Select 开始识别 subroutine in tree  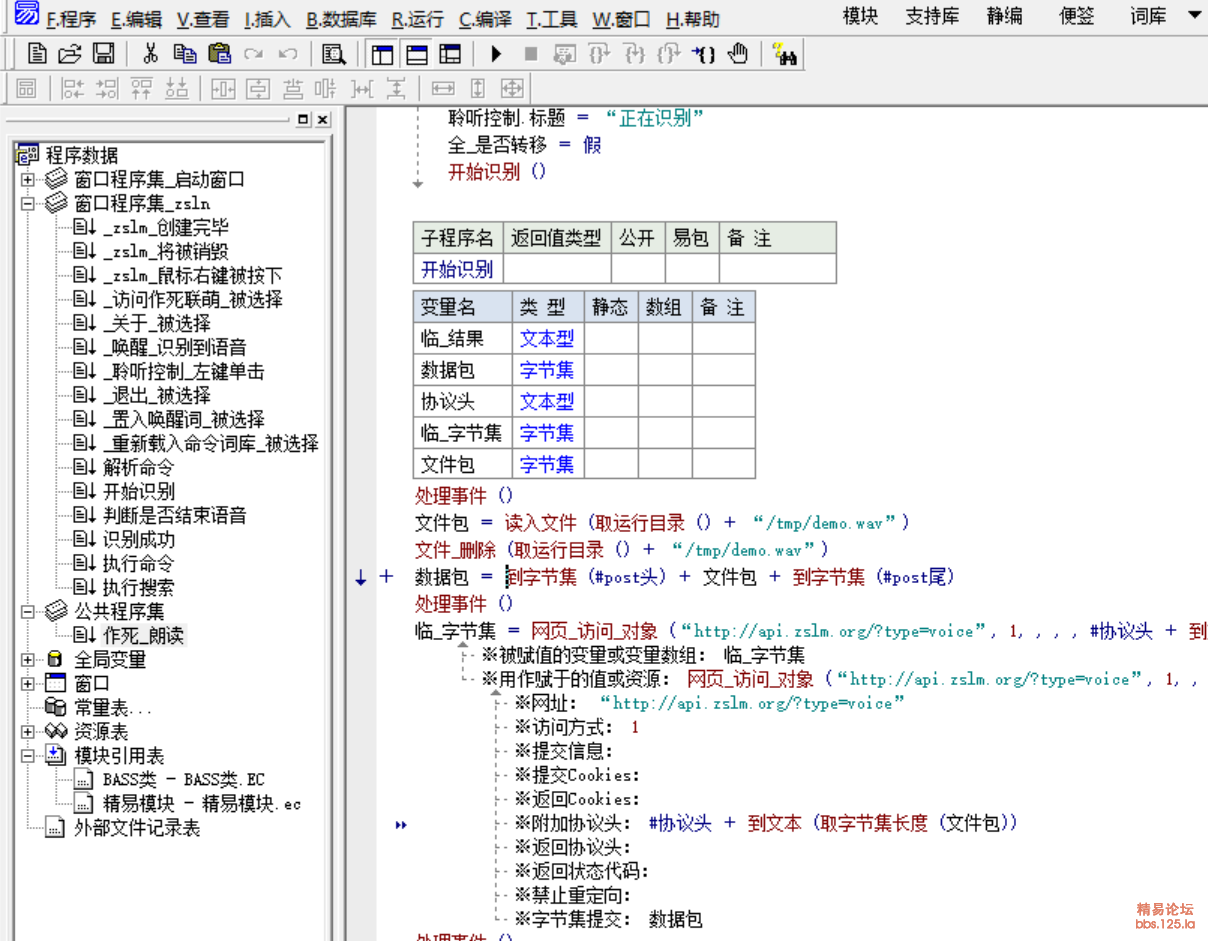(x=139, y=492)
